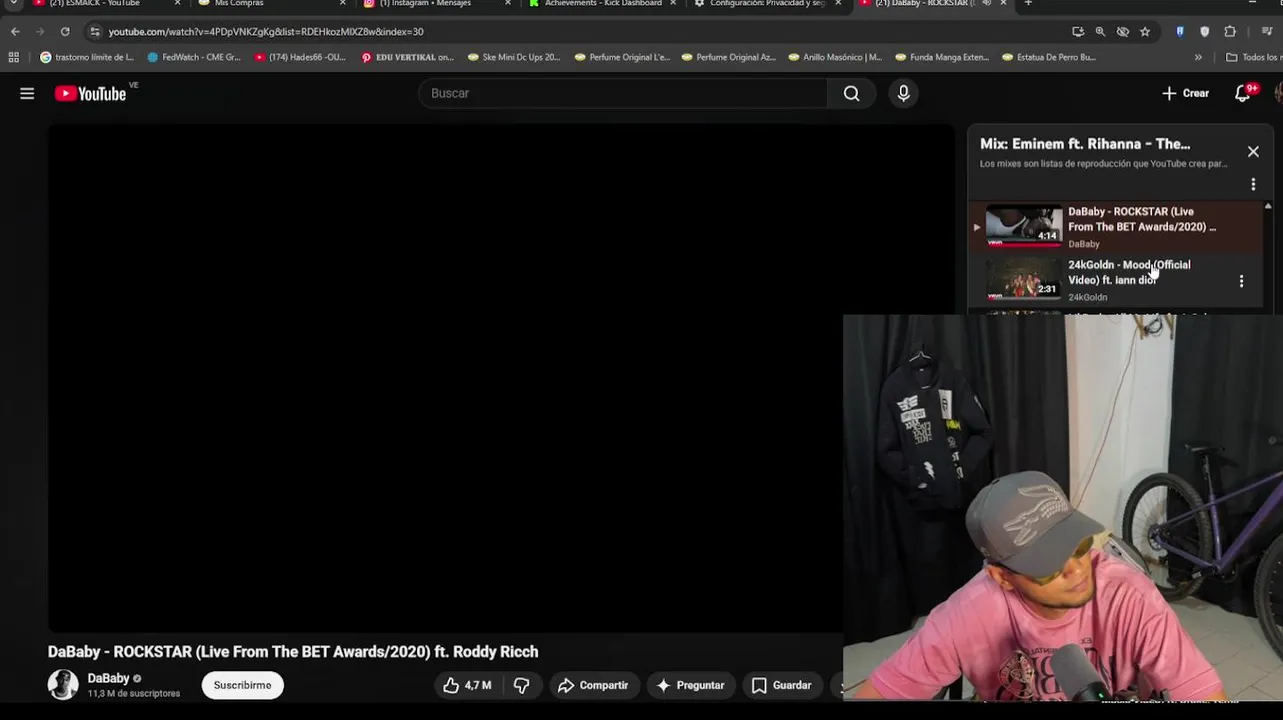The width and height of the screenshot is (1283, 720).
Task: Switch to Achievements - Kick Dashboard tab
Action: point(596,4)
